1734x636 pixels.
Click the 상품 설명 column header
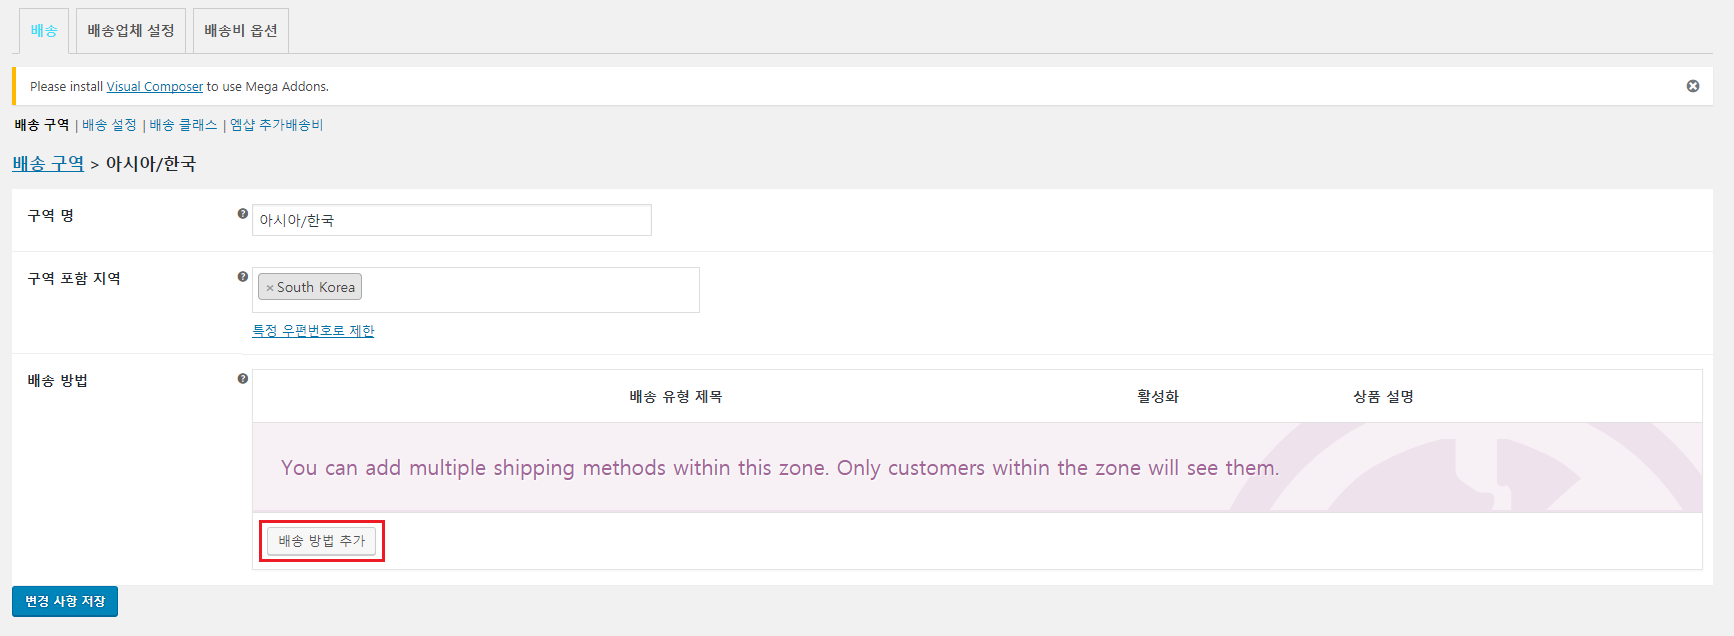tap(1384, 397)
